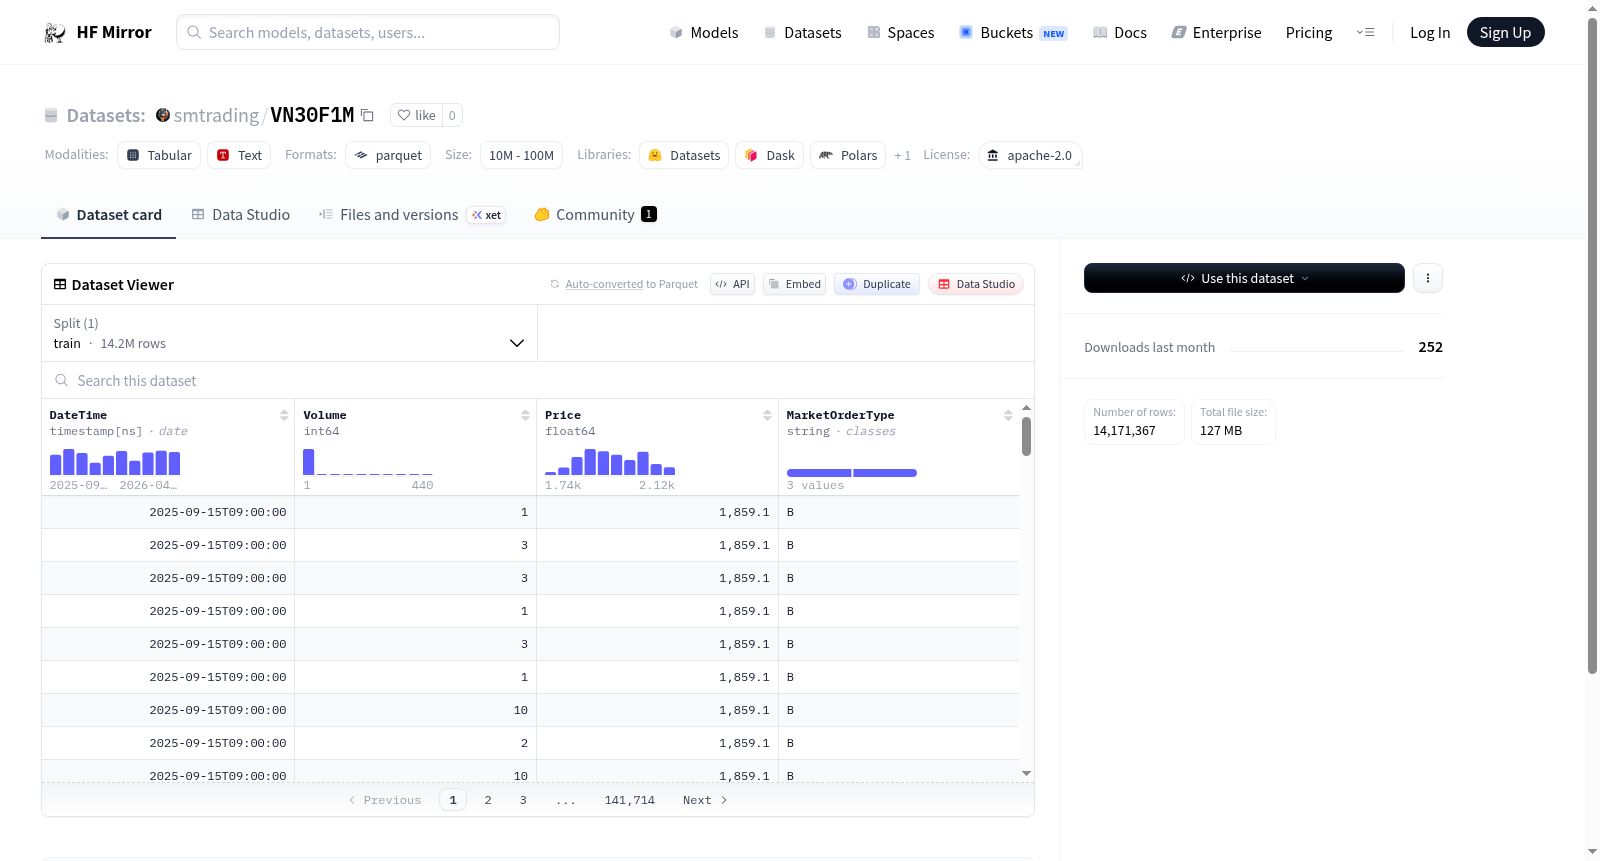
Task: Jump to last page 141,714
Action: point(630,800)
